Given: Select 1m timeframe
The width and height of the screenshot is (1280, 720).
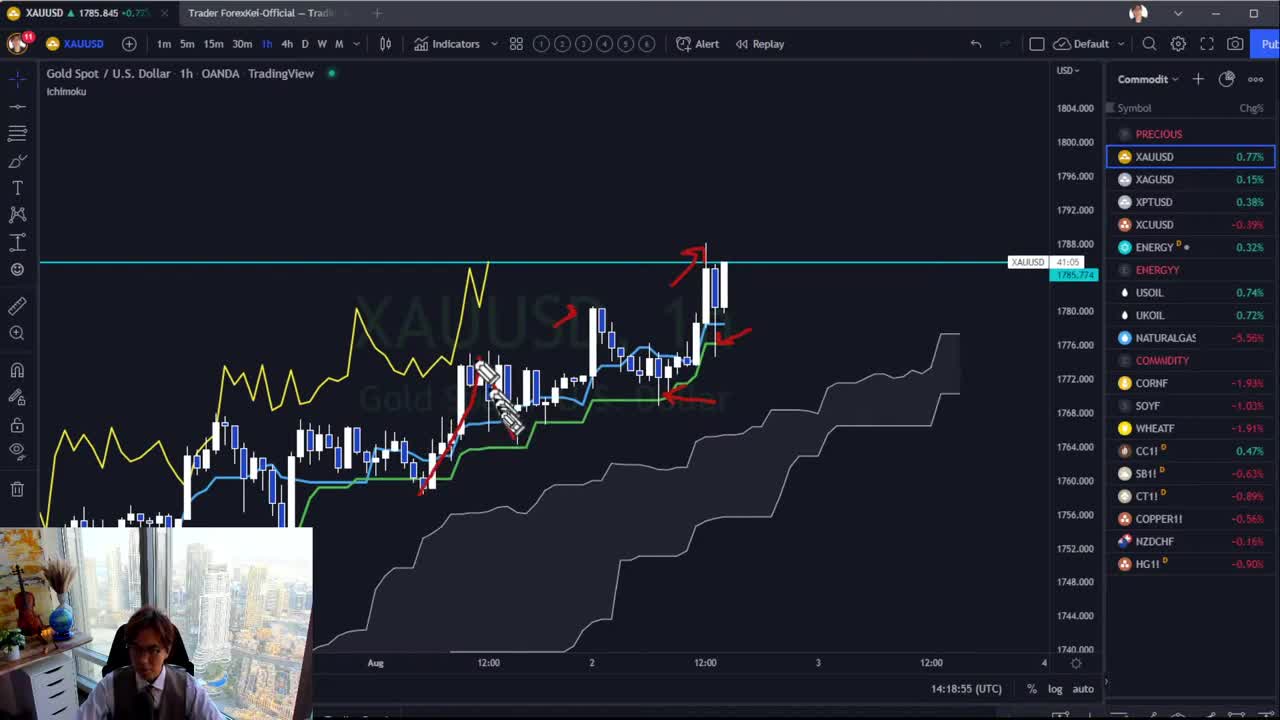Looking at the screenshot, I should (164, 44).
